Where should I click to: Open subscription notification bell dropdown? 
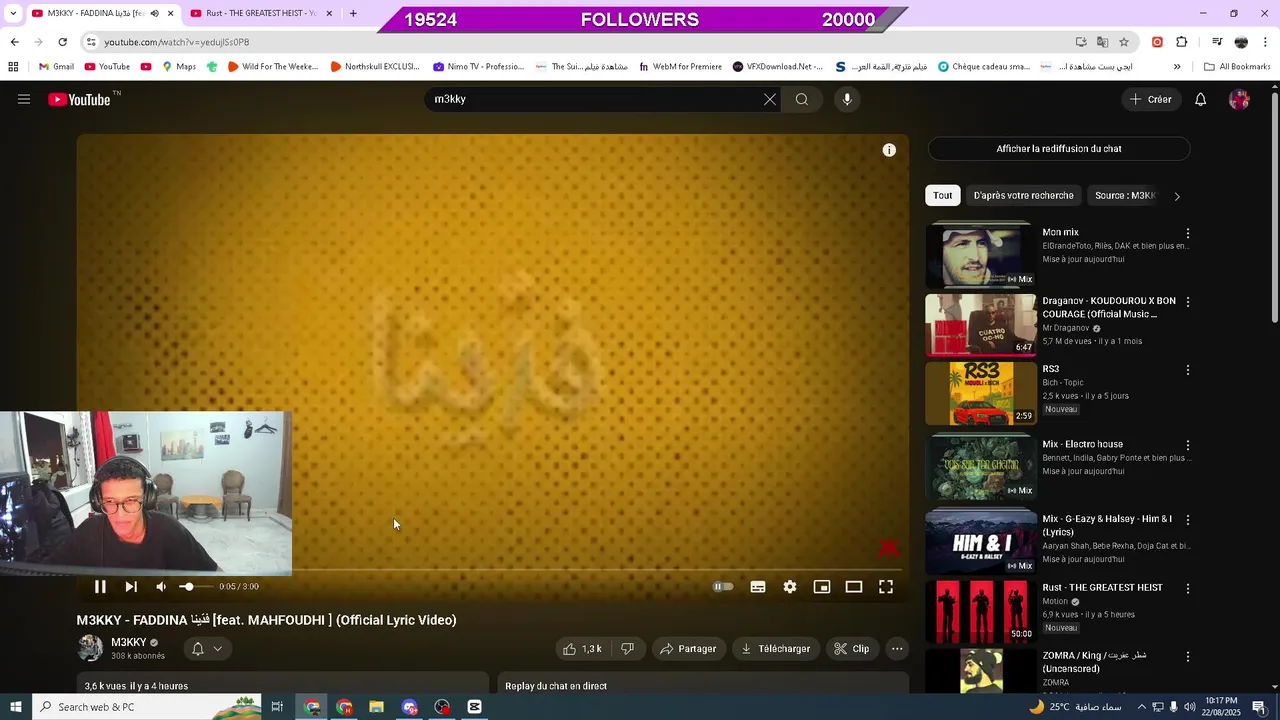click(207, 649)
